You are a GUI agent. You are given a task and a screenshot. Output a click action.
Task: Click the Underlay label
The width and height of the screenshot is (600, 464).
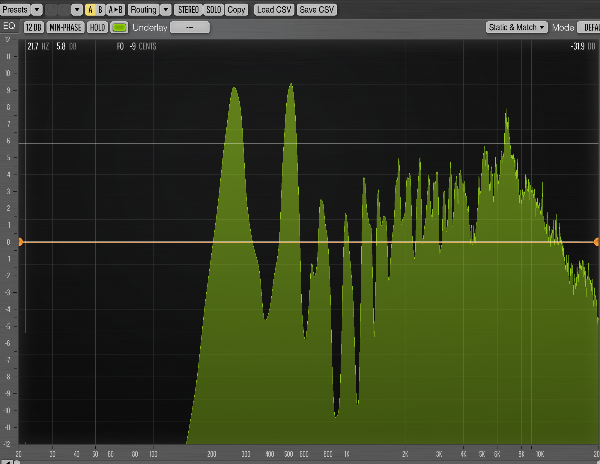point(150,28)
